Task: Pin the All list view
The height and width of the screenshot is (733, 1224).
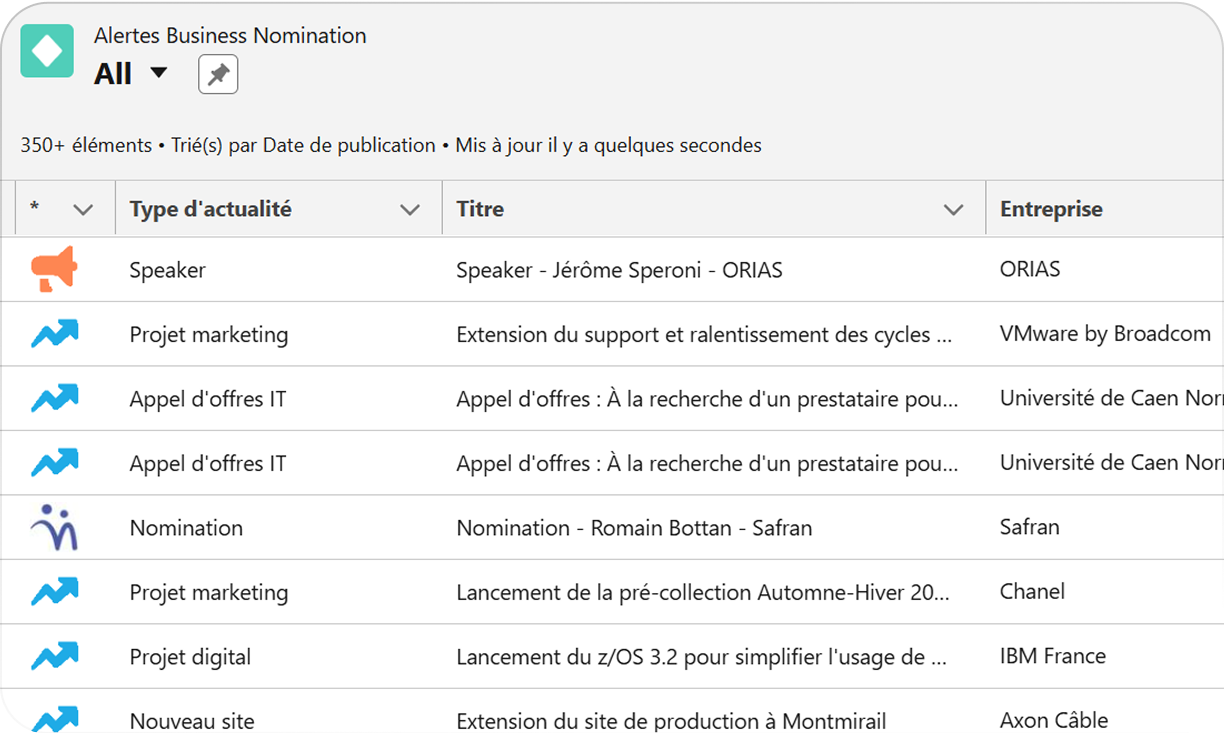Action: click(218, 74)
